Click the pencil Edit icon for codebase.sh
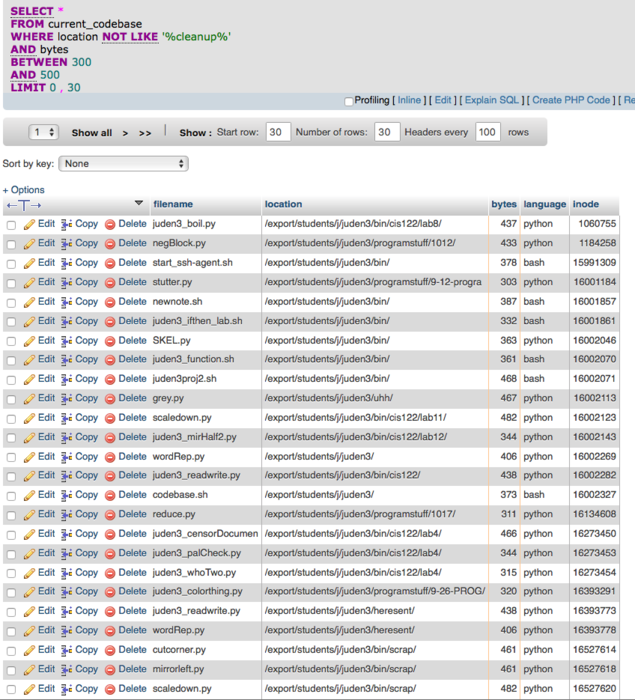 click(x=29, y=495)
